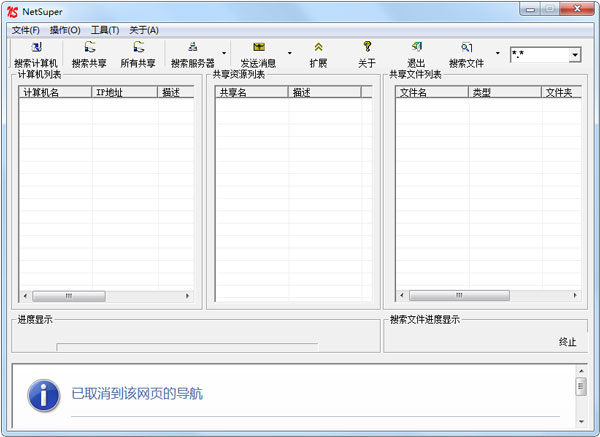Open dropdown arrow next to 搜索服务器
This screenshot has height=437, width=600.
click(224, 53)
